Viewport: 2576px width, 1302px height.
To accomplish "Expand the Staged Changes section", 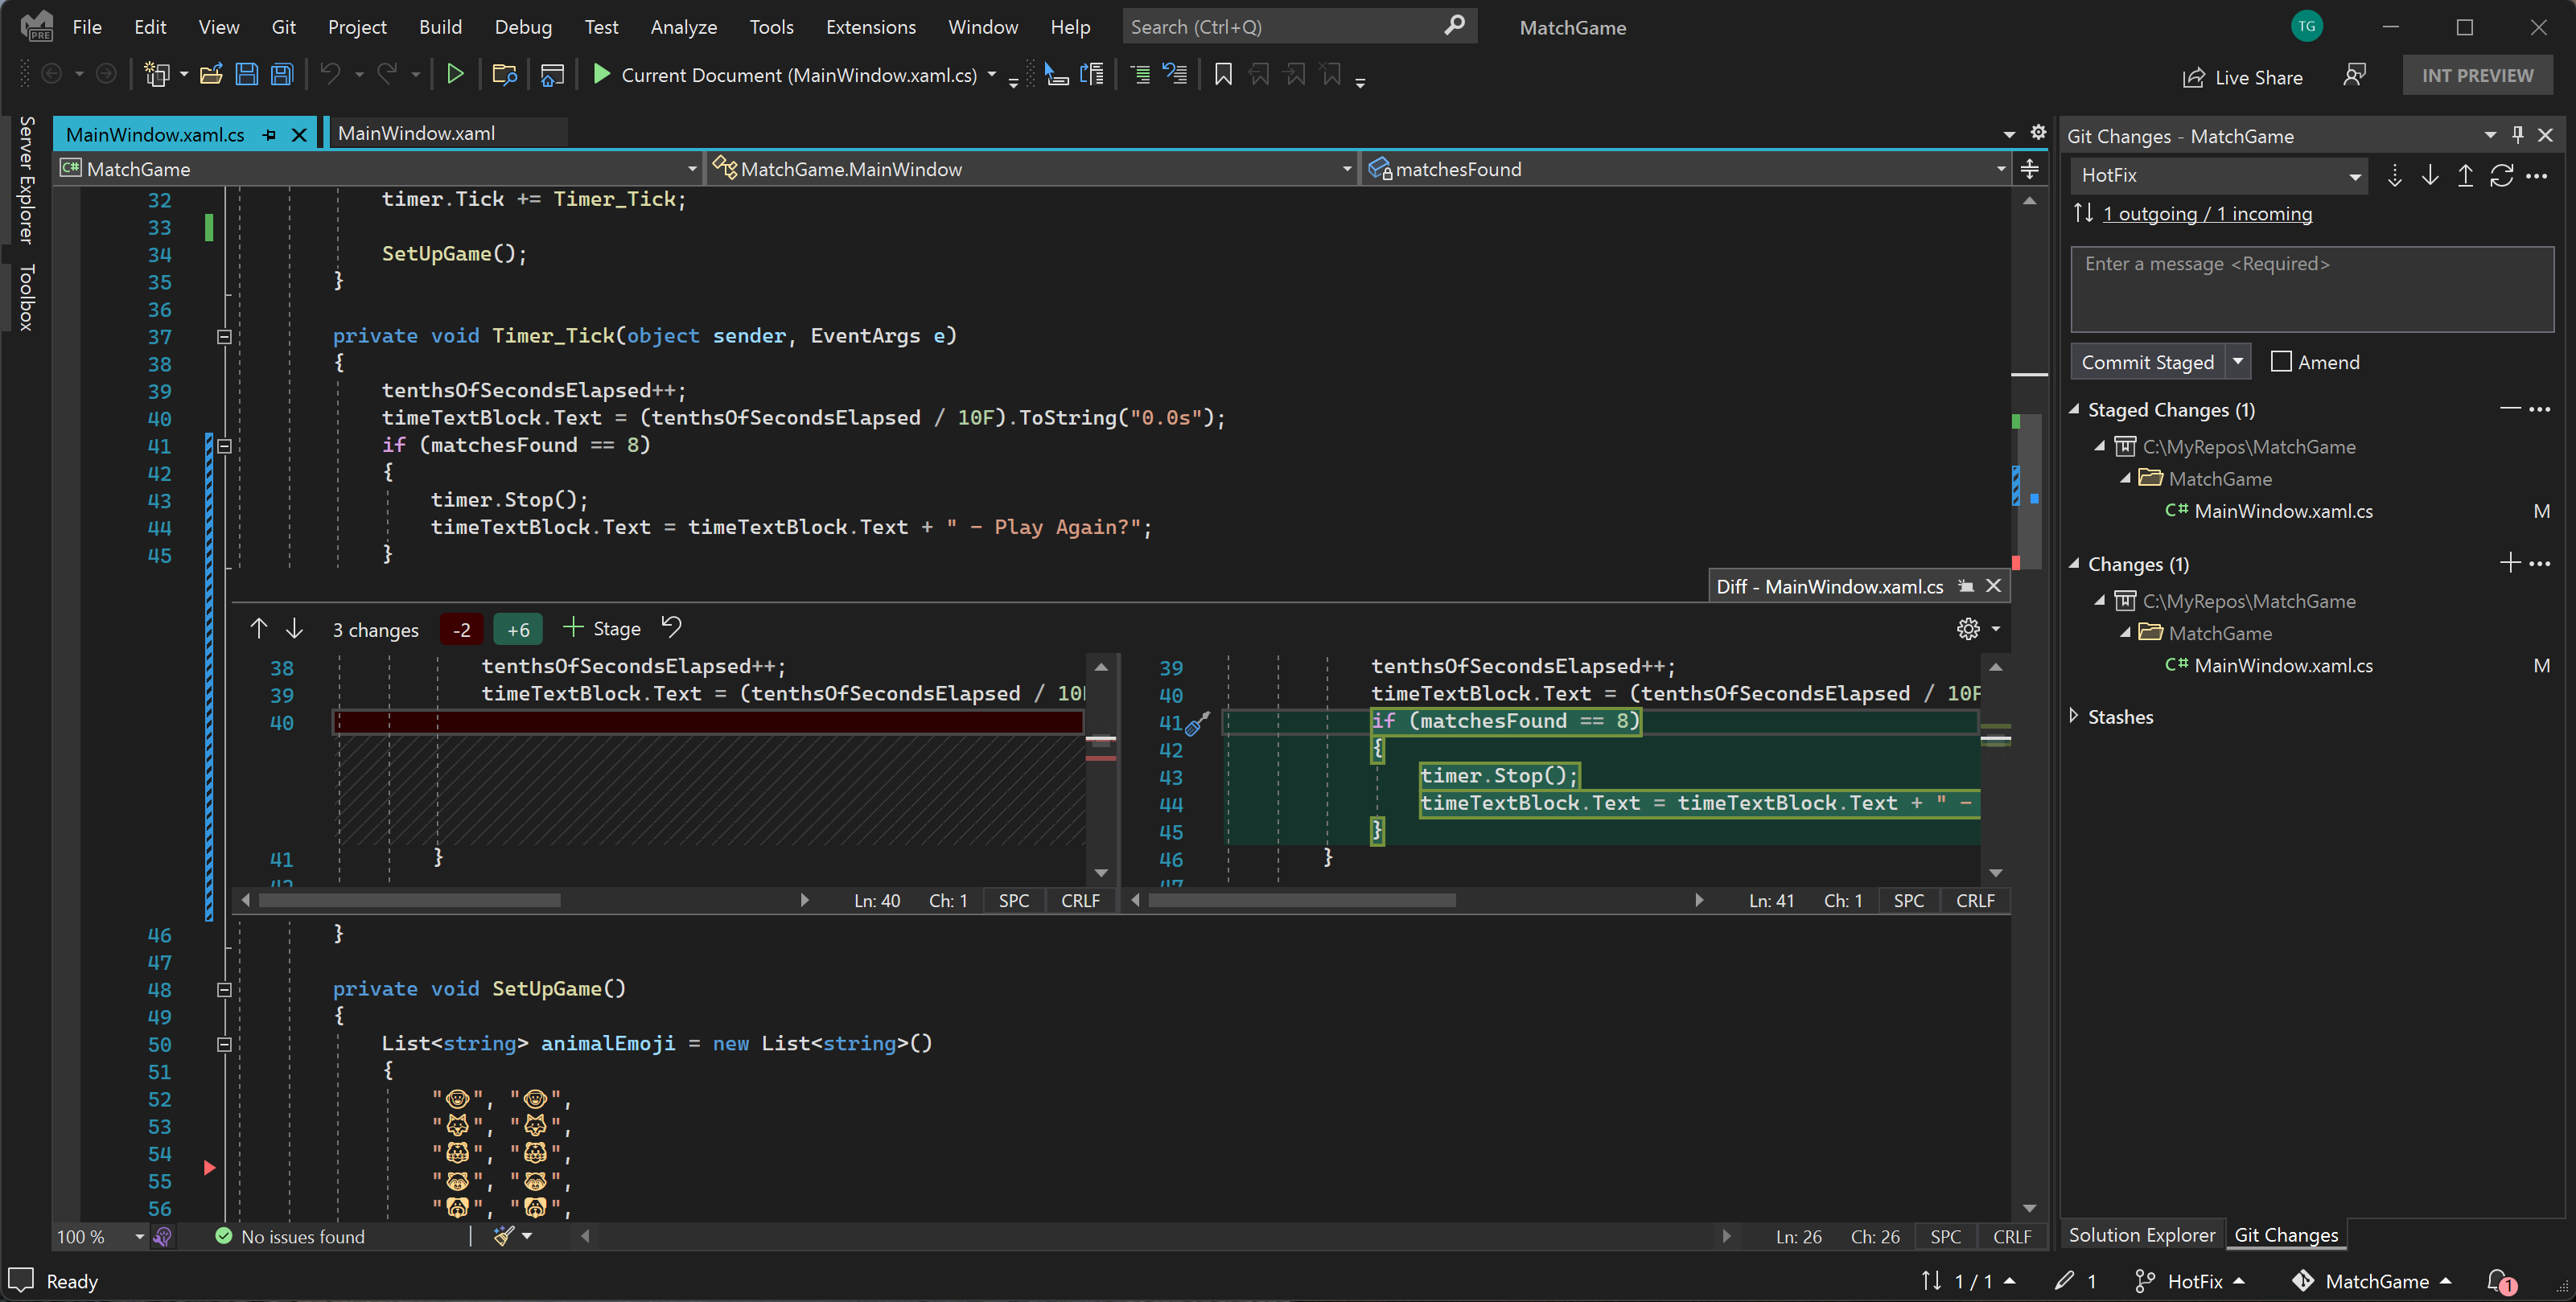I will tap(2078, 409).
